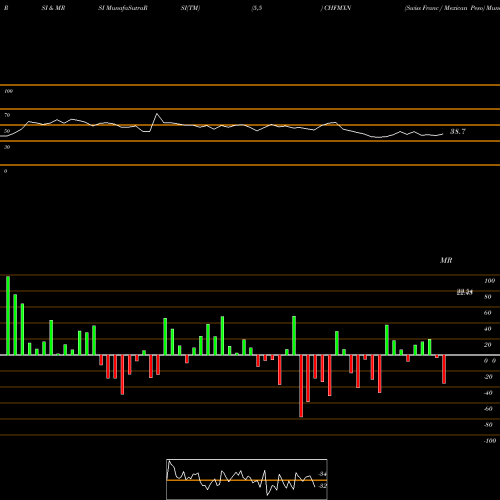Image resolution: width=500 pixels, height=500 pixels.
Task: Click the 'SI(TM)' header text
Action: 190,8
